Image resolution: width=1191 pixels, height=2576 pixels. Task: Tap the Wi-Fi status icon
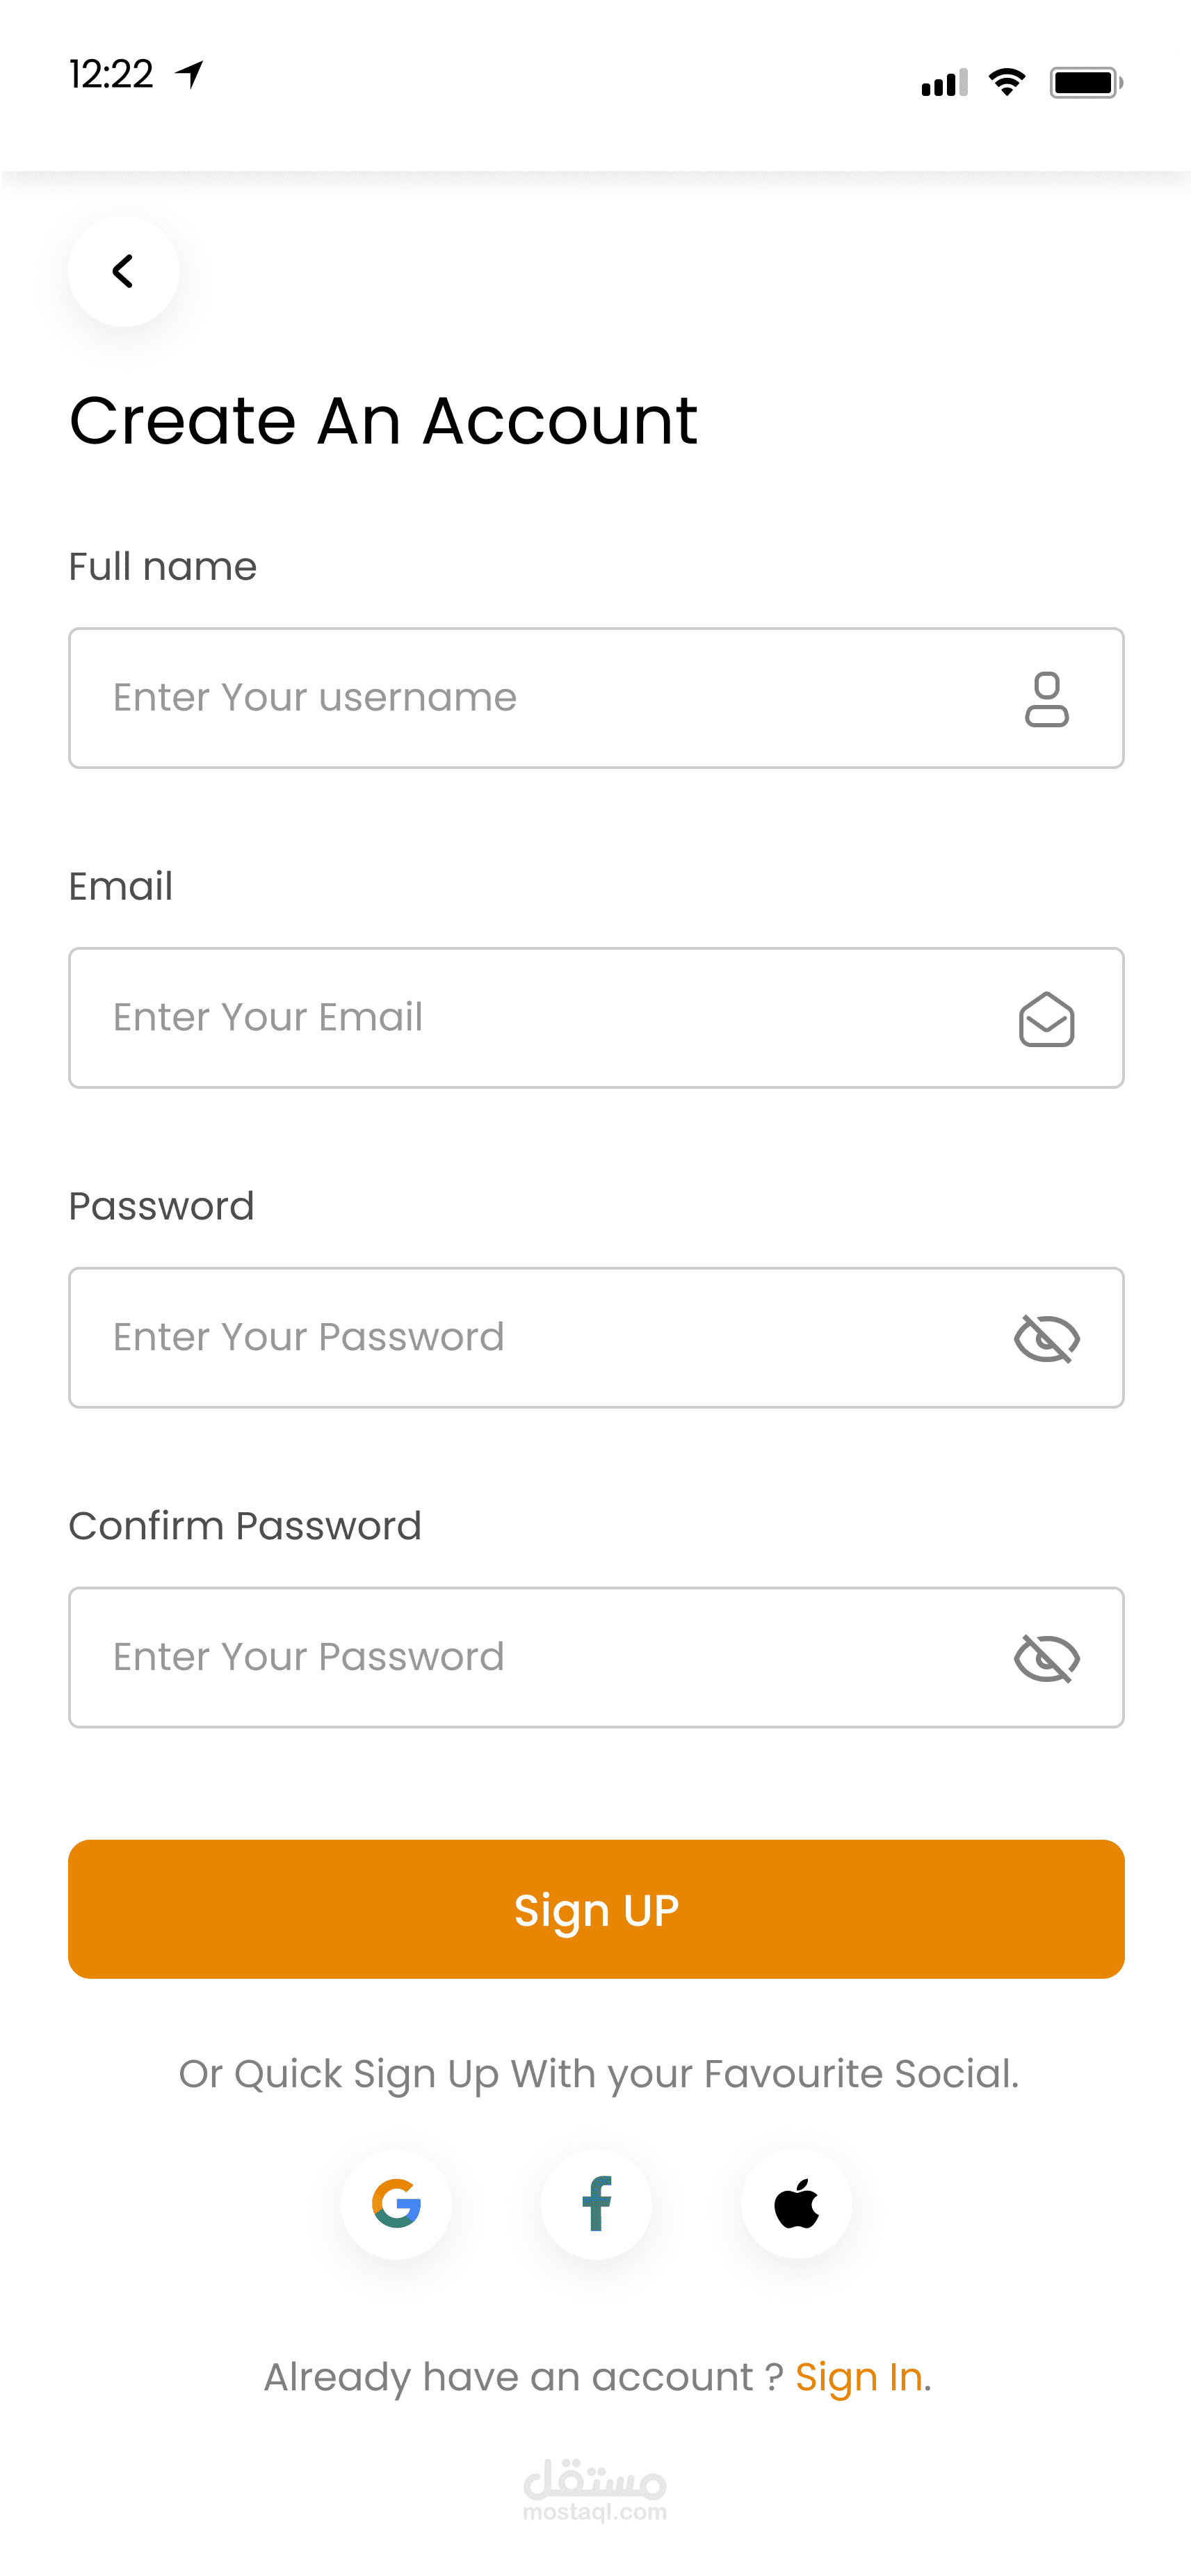pyautogui.click(x=1006, y=82)
